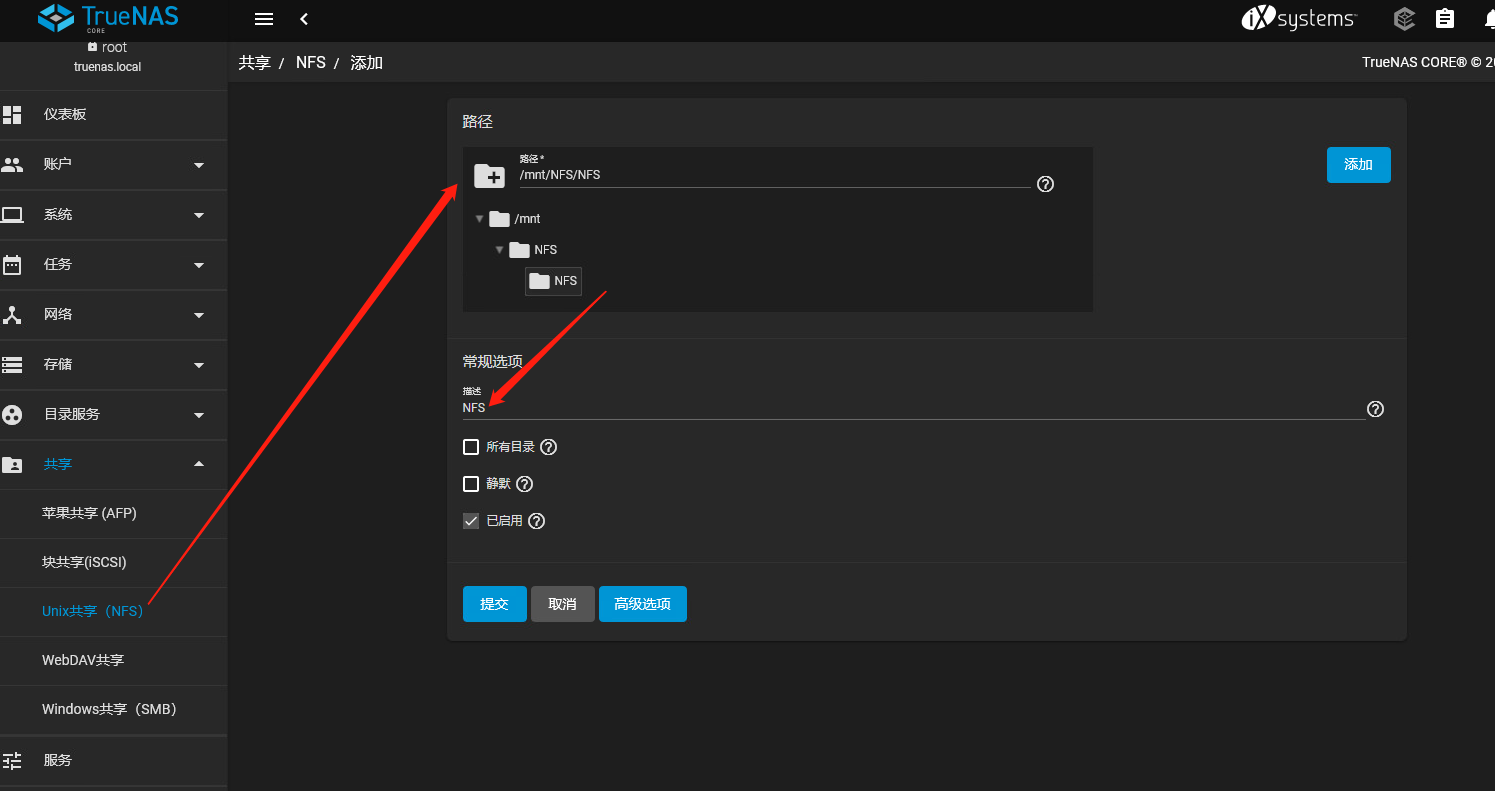1495x791 pixels.
Task: Collapse the first NFS tree node triangle
Action: point(499,249)
